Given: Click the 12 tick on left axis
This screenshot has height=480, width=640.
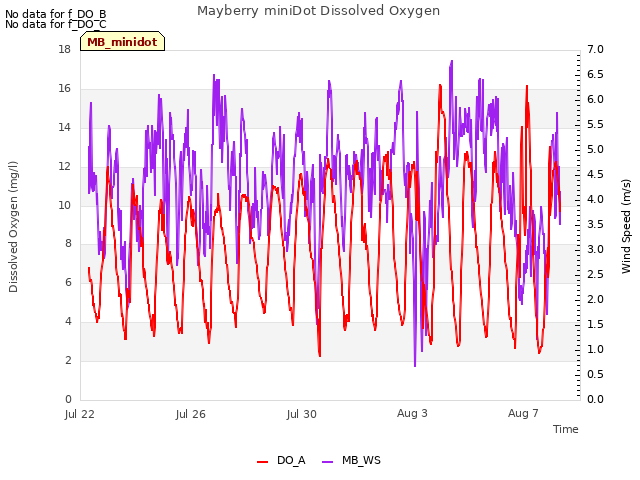Looking at the screenshot, I should click(64, 166).
